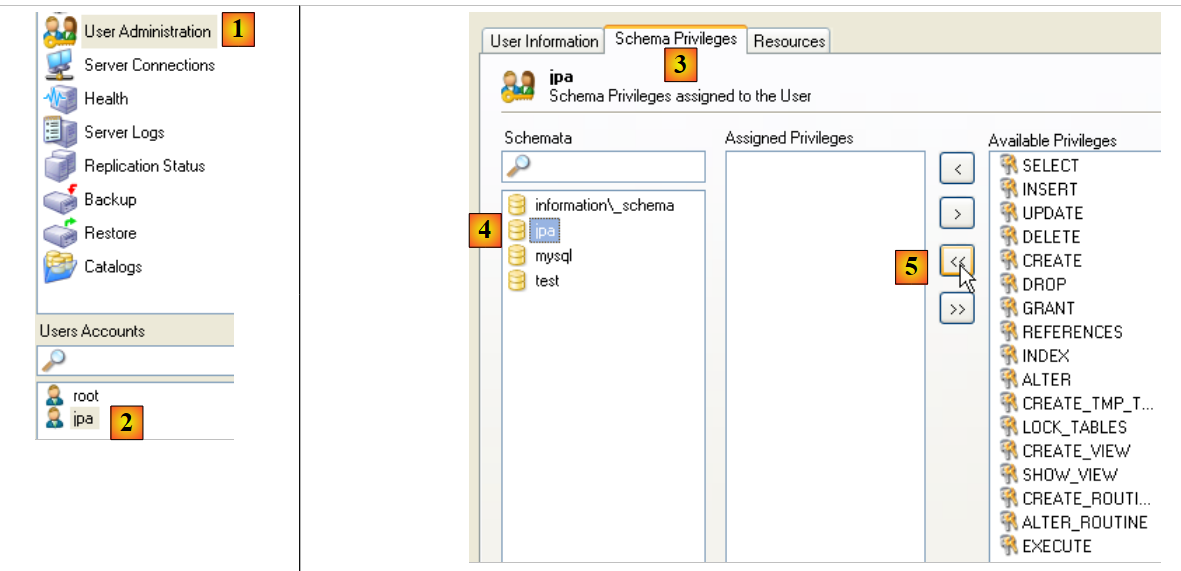Image resolution: width=1181 pixels, height=571 pixels.
Task: Select the information_schema schema
Action: [603, 205]
